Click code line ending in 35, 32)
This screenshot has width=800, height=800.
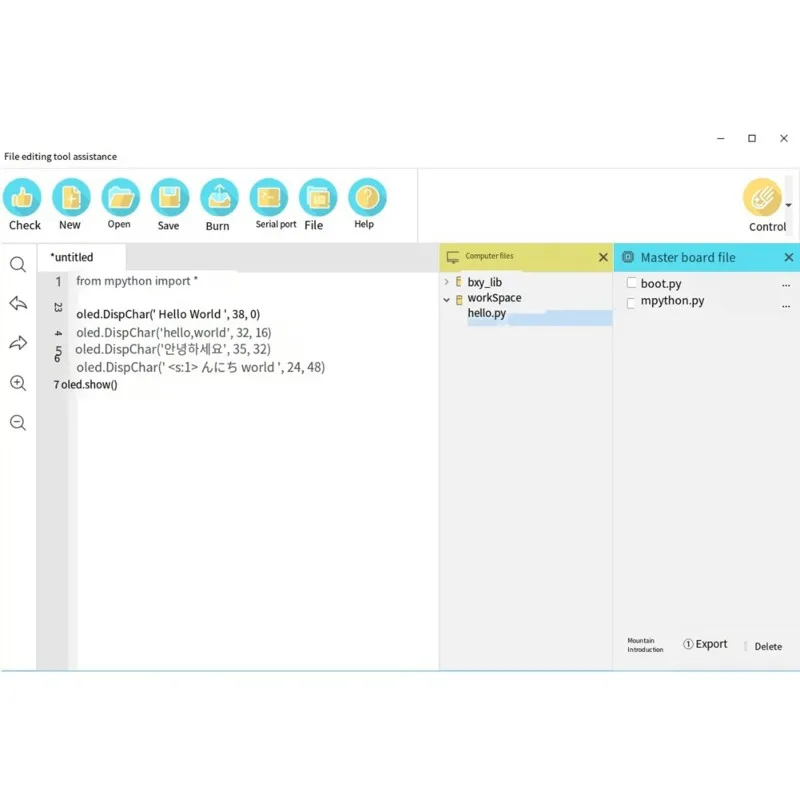[173, 349]
